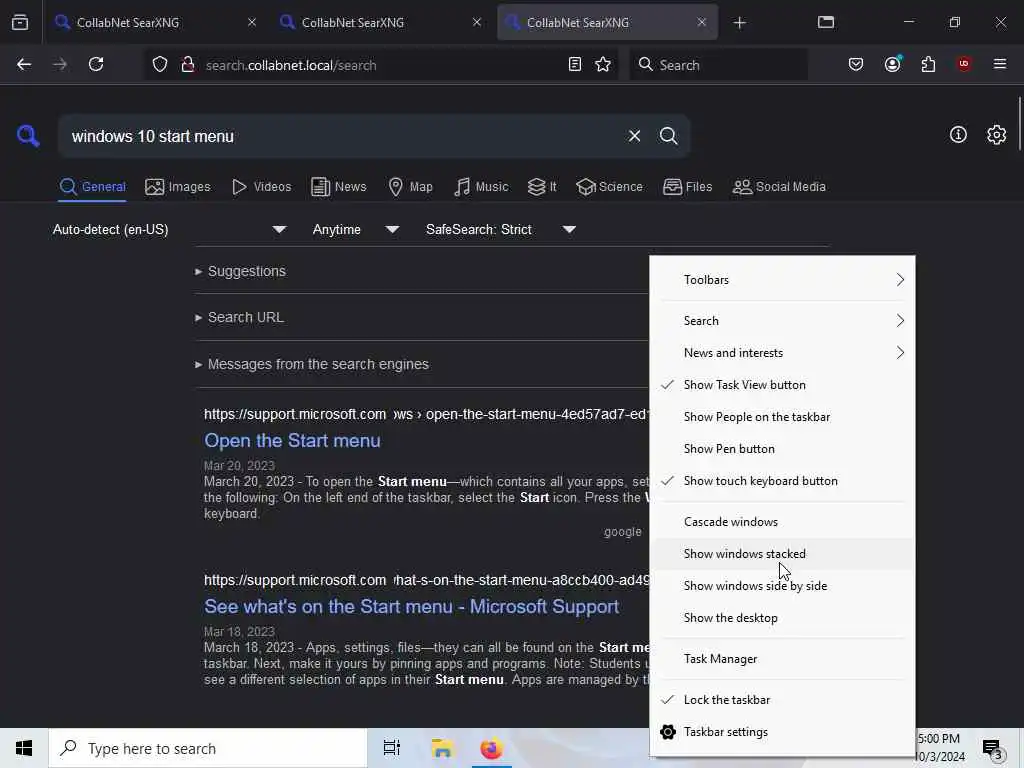Open a new tab with the plus button
Viewport: 1024px width, 768px height.
point(739,23)
